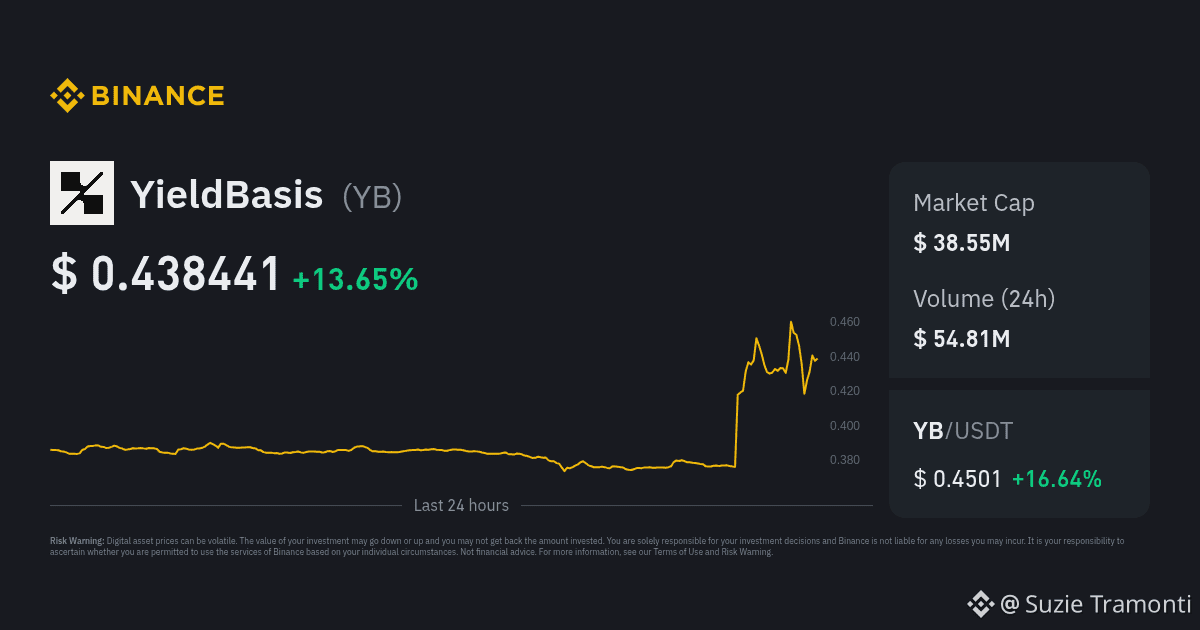Viewport: 1200px width, 630px height.
Task: Click the $ 0.4501 pair price
Action: click(x=958, y=479)
